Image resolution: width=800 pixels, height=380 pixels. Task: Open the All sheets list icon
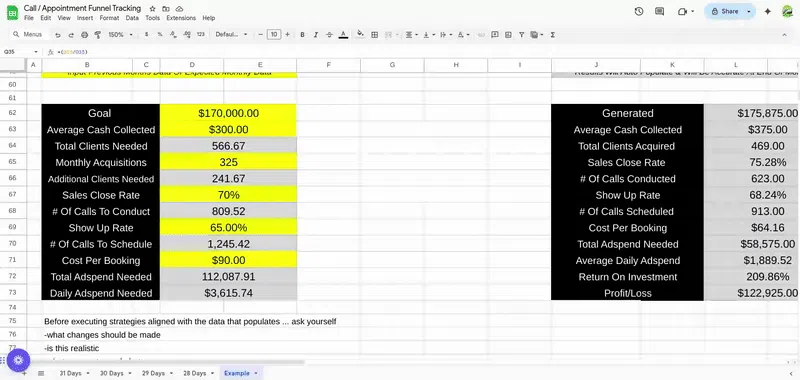pos(41,373)
